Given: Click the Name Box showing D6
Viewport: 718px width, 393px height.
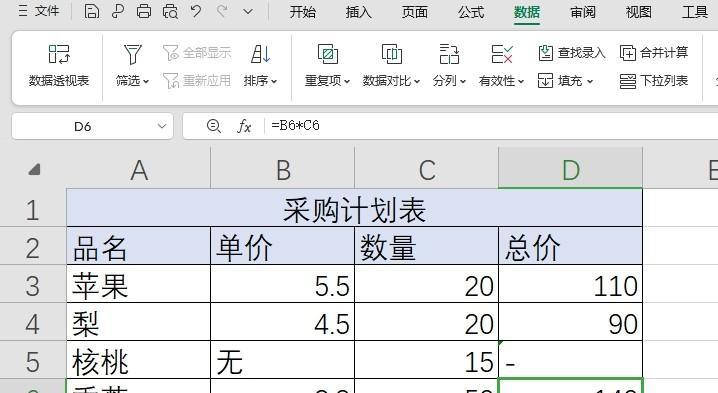Looking at the screenshot, I should coord(83,126).
